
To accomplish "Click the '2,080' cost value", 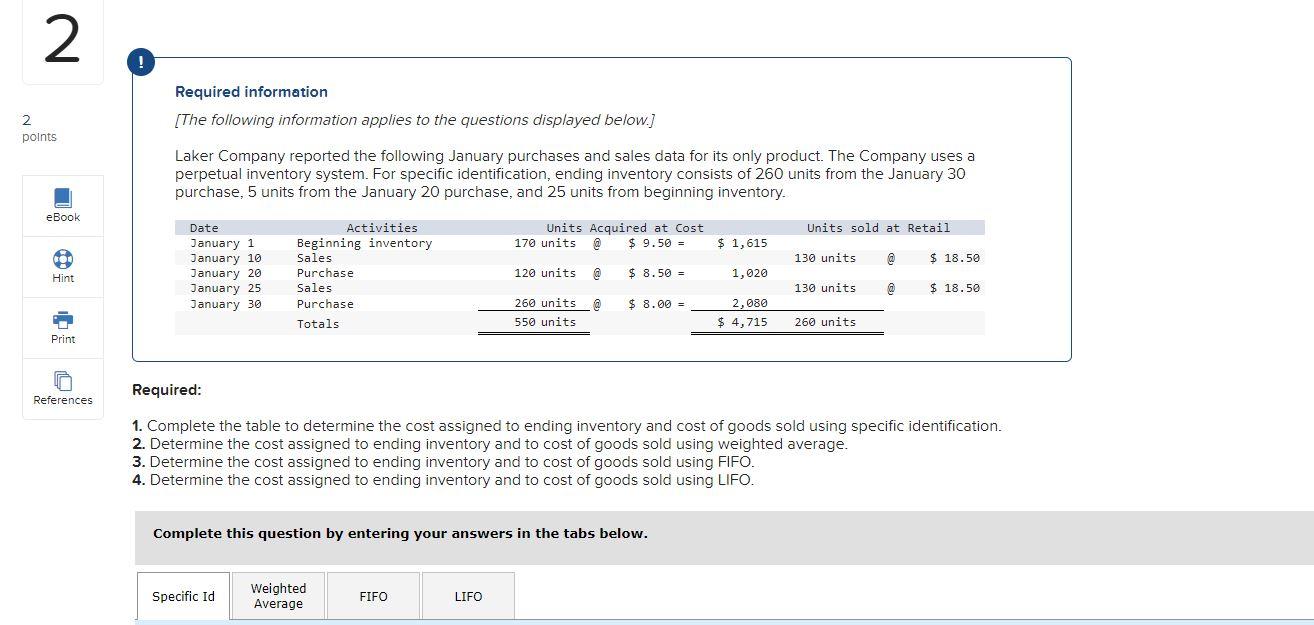I will (750, 303).
